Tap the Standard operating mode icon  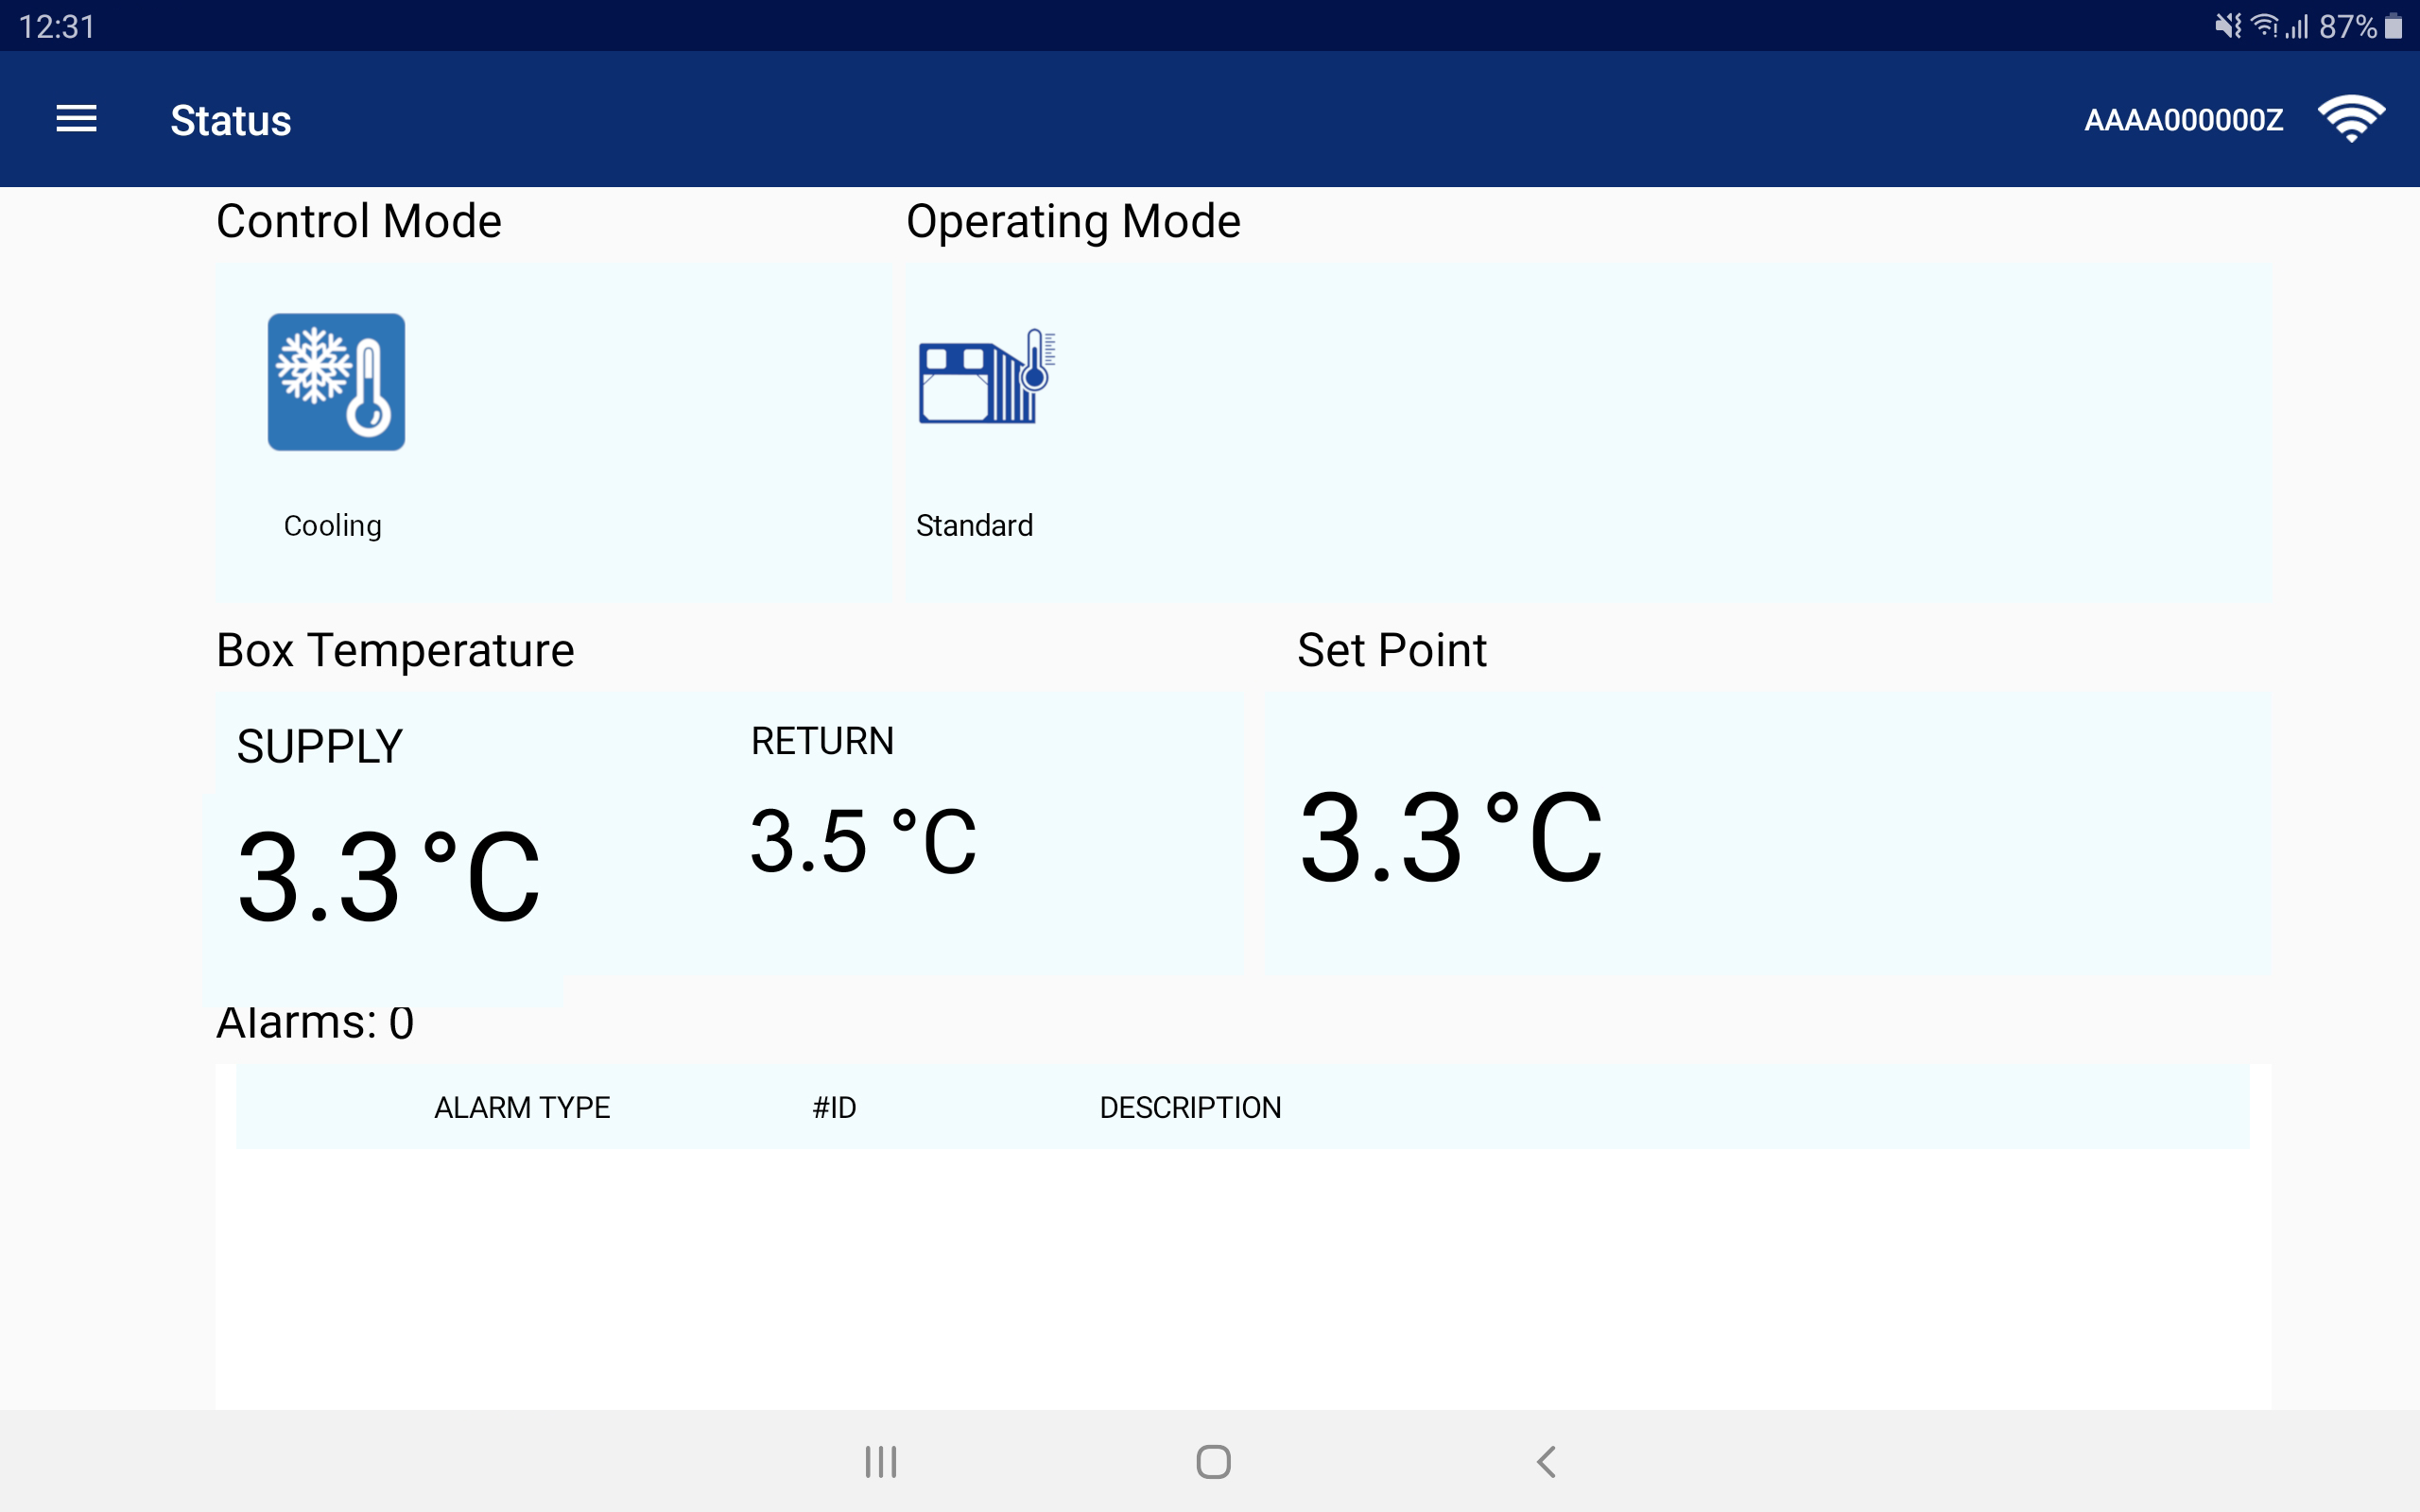point(987,377)
